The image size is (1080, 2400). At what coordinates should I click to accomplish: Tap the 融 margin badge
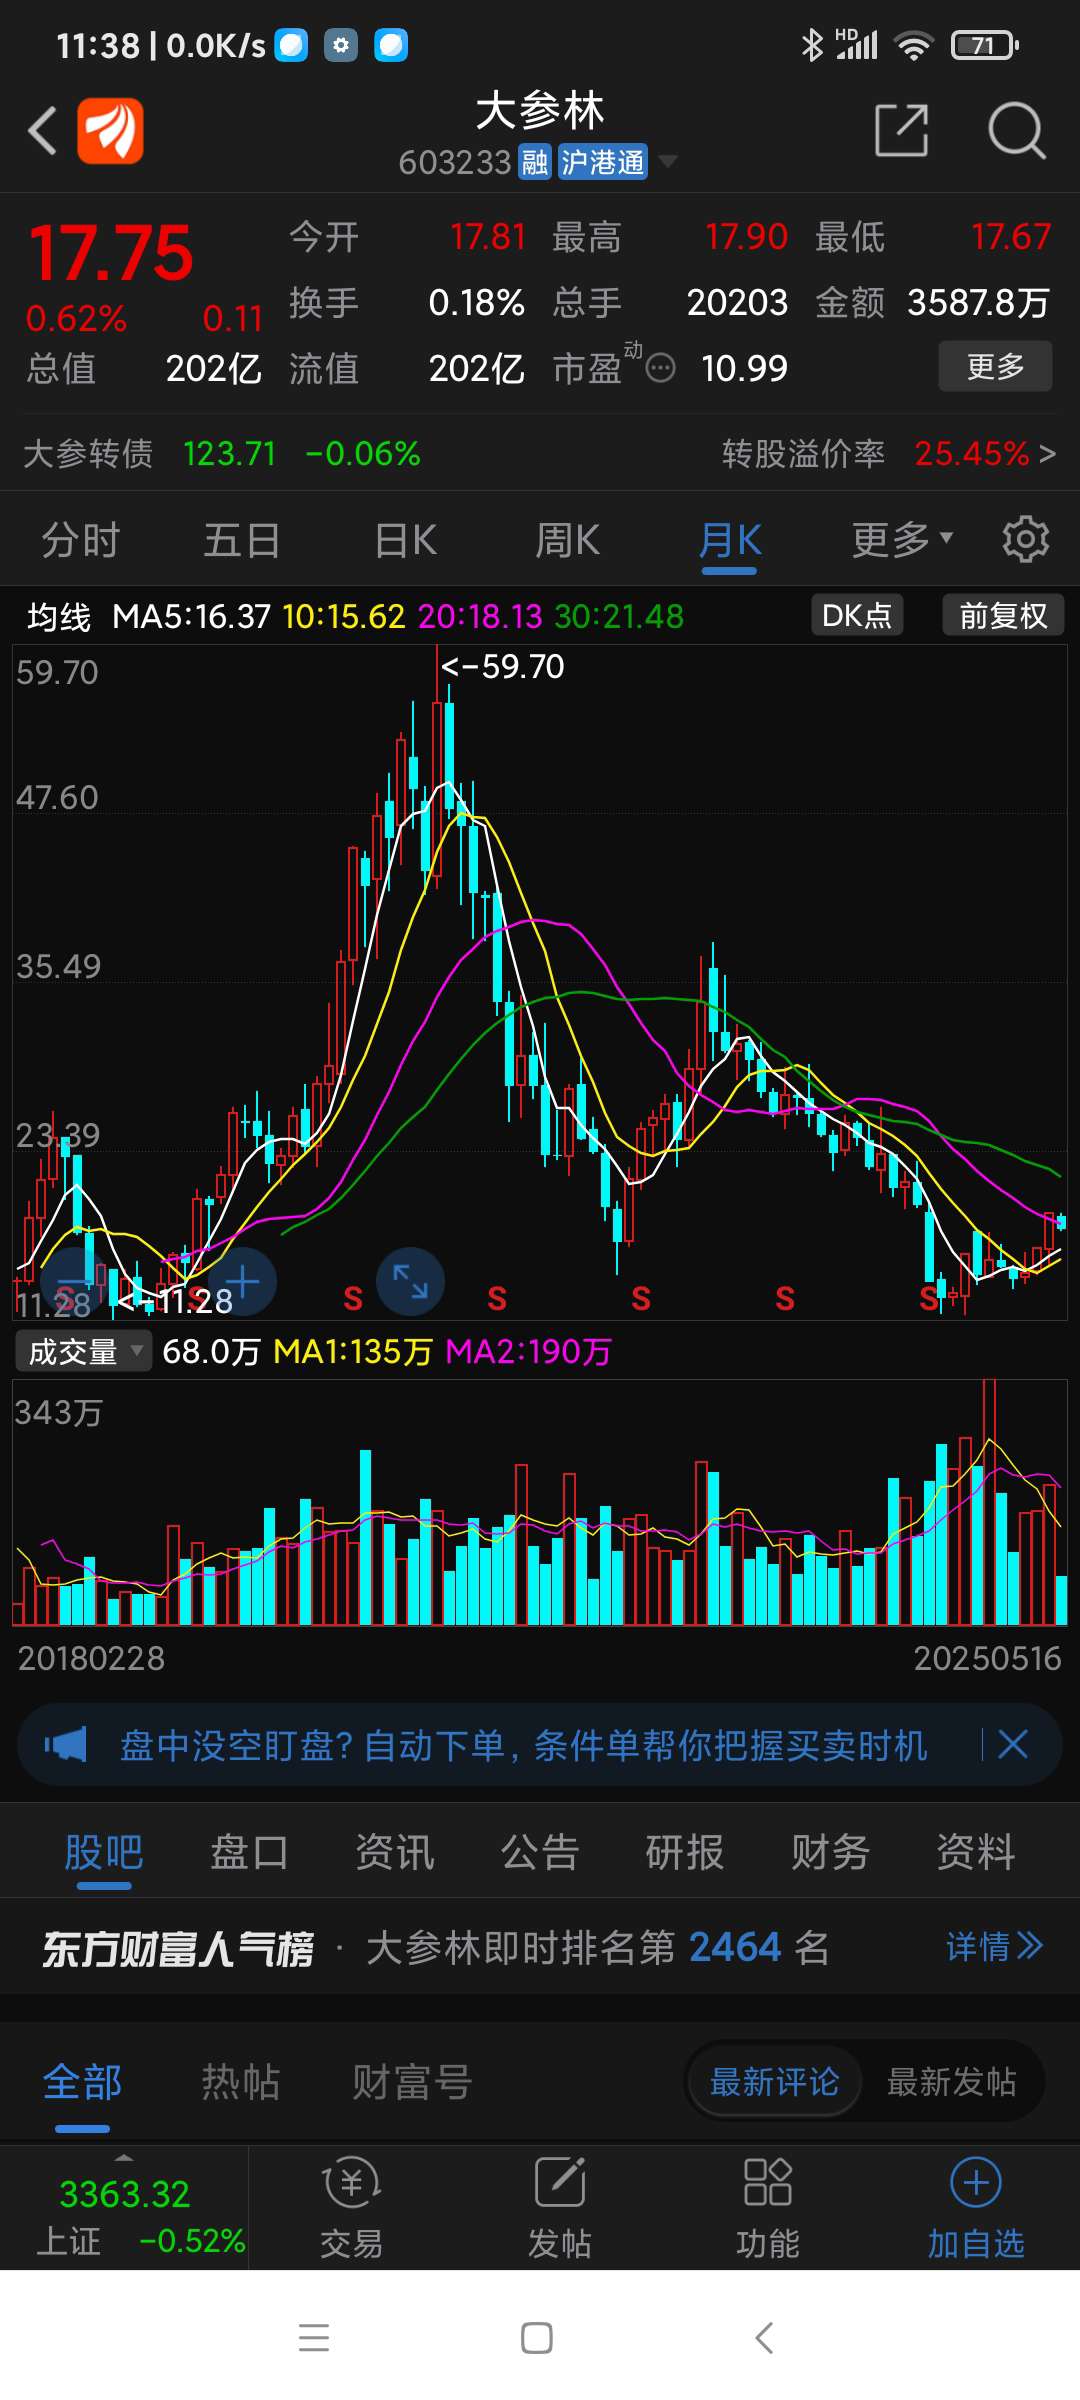(x=535, y=162)
